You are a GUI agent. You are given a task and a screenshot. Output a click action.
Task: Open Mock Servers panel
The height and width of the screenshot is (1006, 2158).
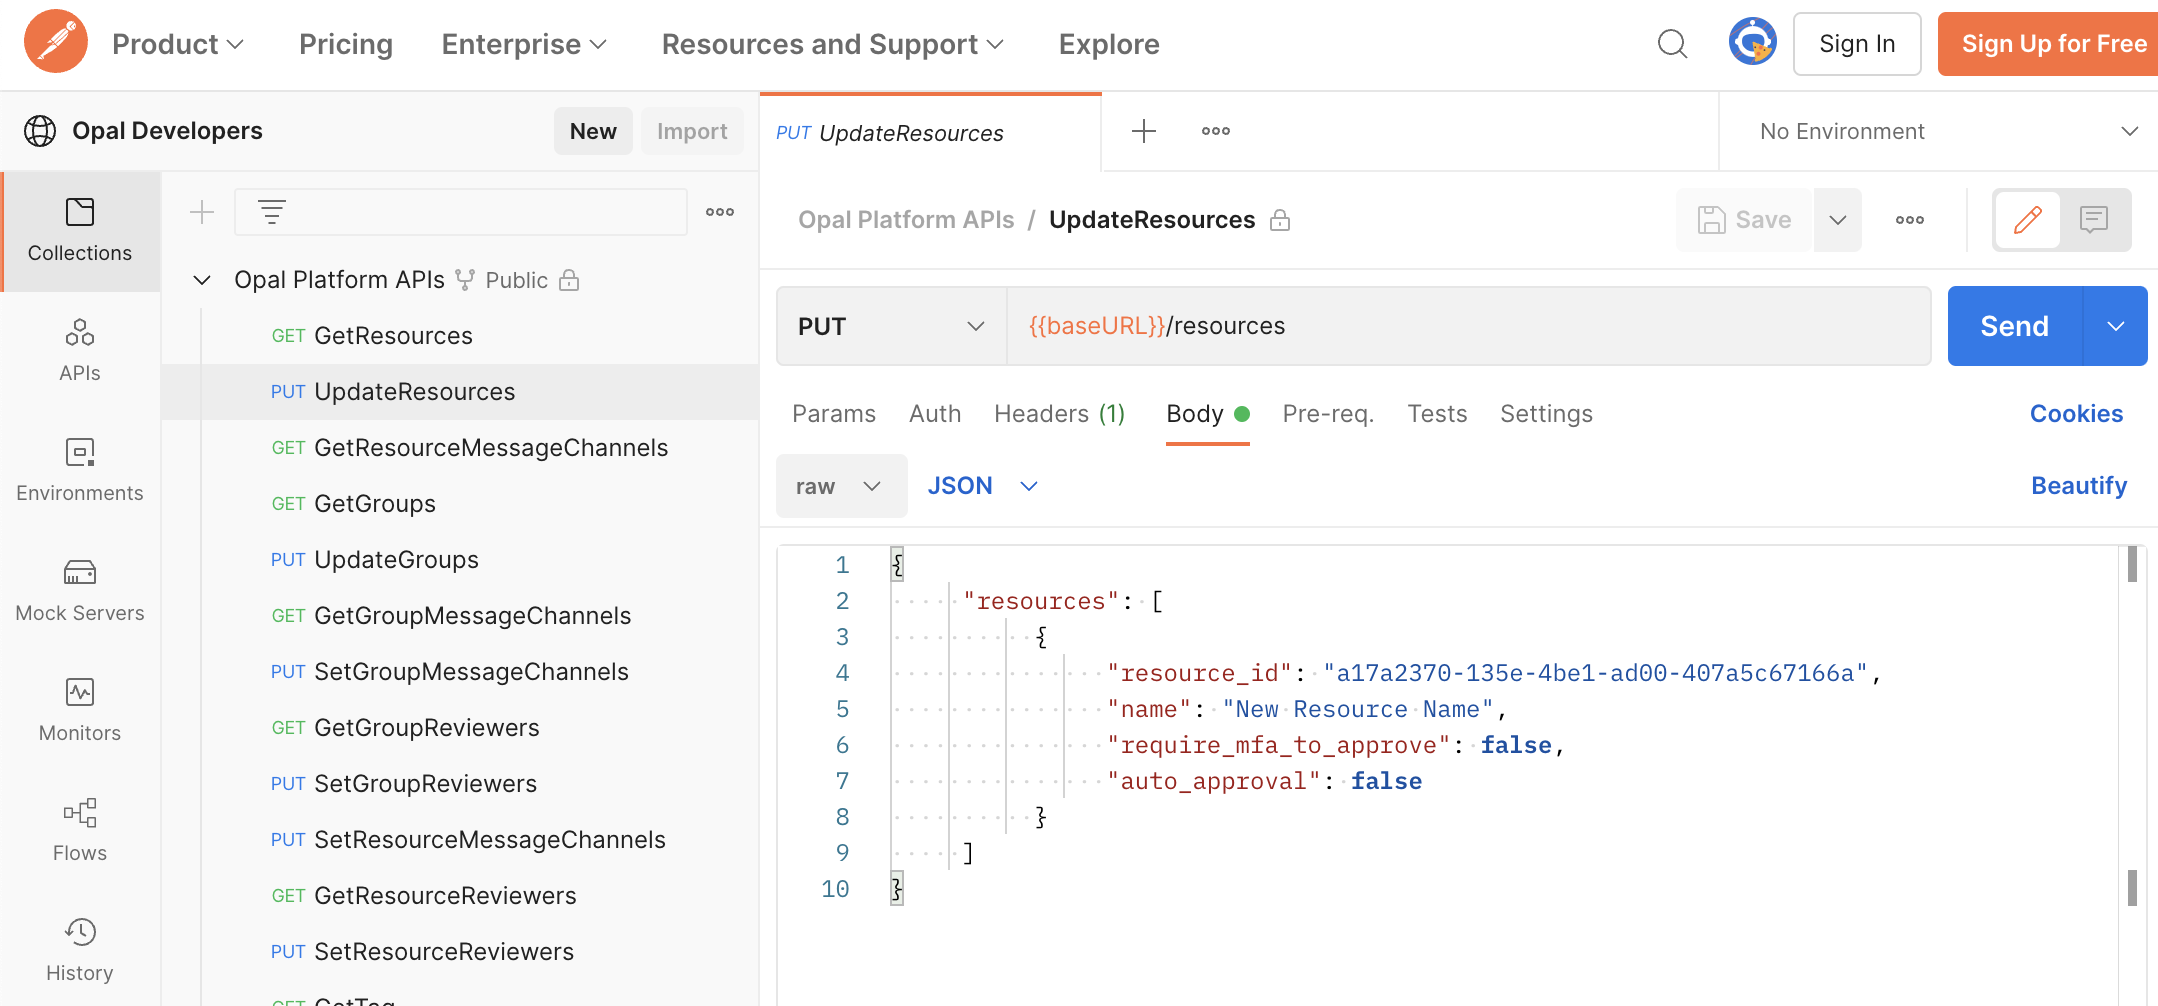(80, 590)
